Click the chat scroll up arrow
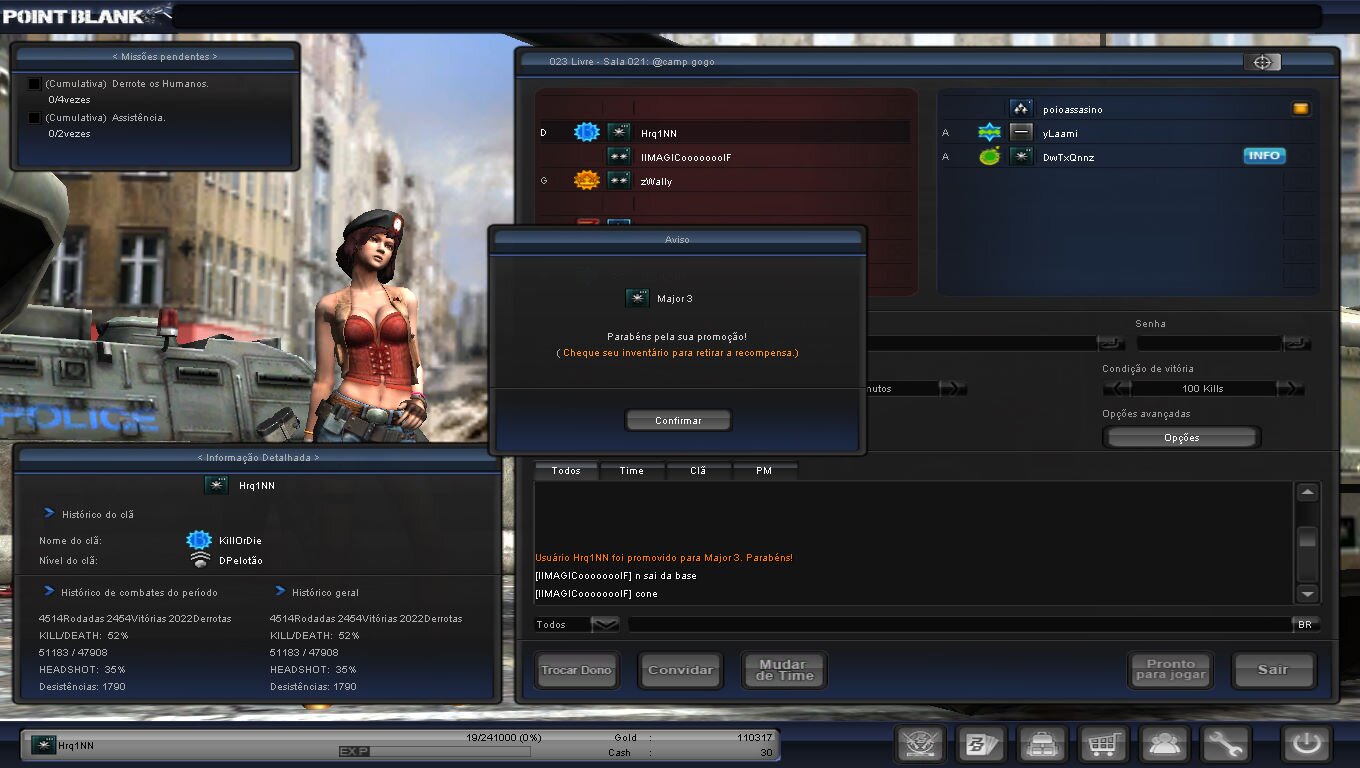 1307,493
